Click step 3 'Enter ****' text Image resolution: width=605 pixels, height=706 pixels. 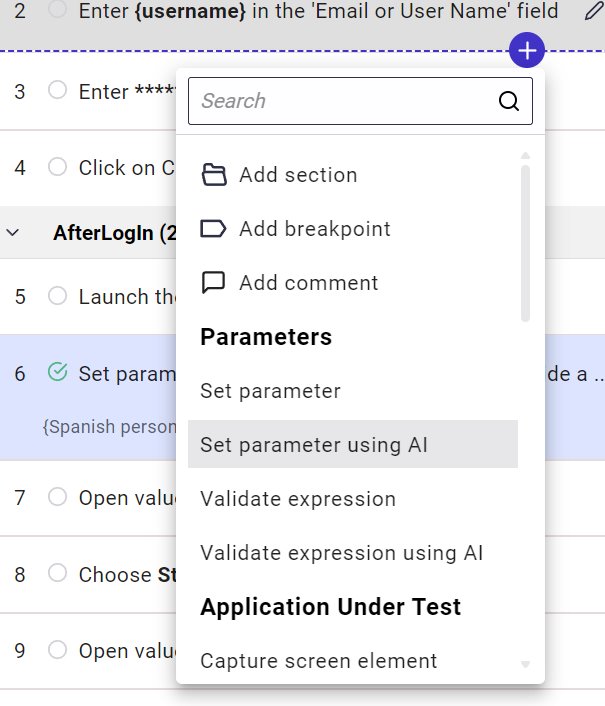(x=127, y=92)
